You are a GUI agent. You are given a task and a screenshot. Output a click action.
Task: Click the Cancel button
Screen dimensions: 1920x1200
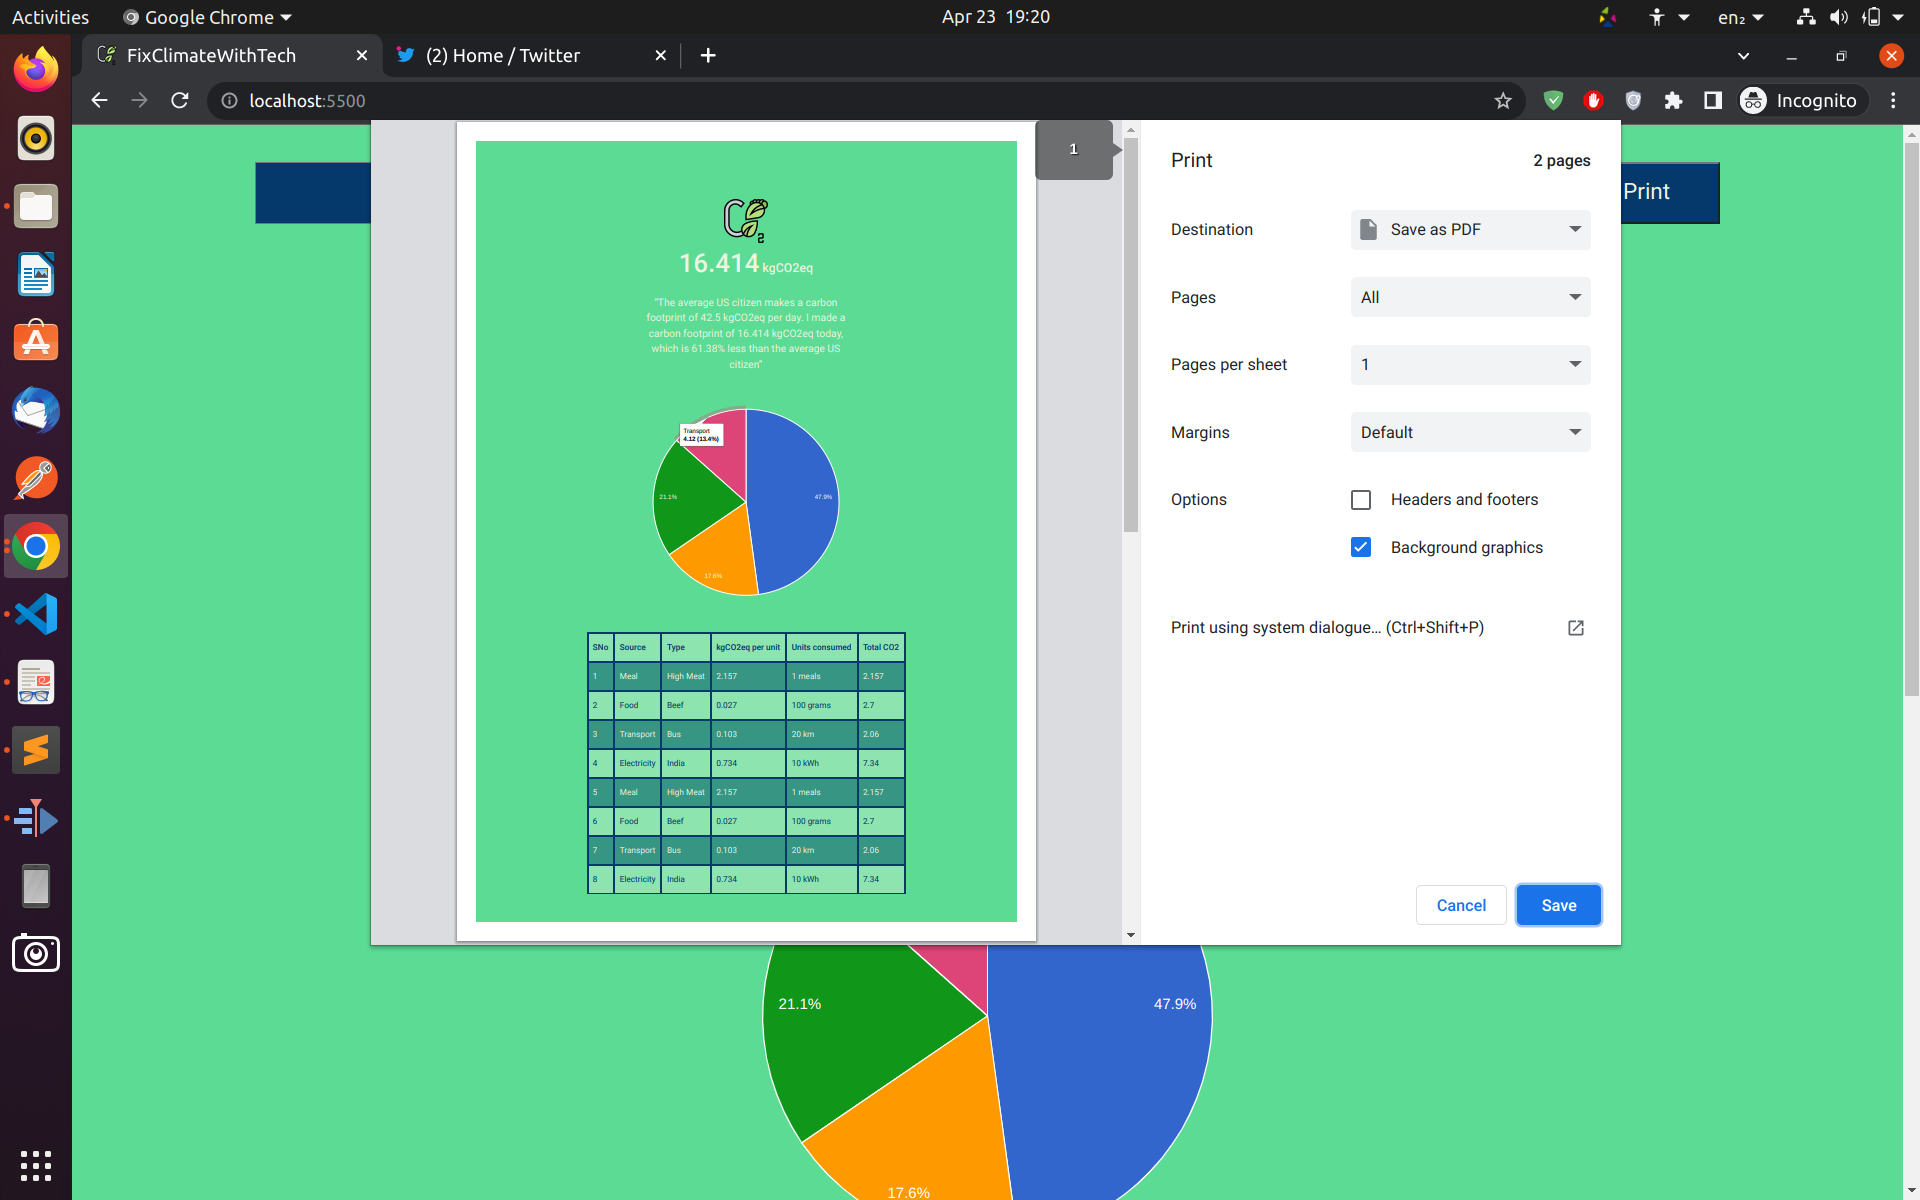click(x=1461, y=905)
